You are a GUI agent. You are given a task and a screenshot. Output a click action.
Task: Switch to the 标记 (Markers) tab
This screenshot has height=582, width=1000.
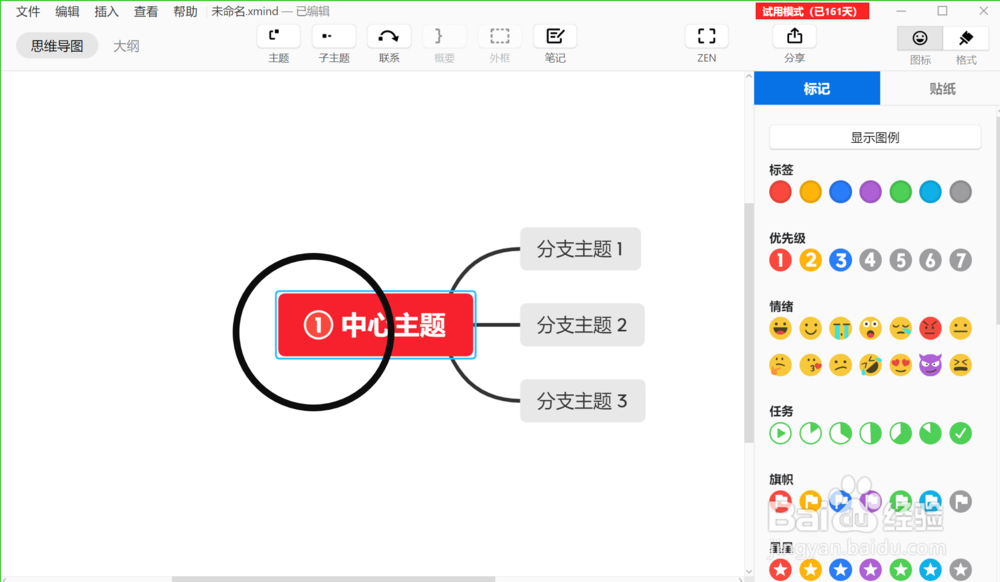(817, 89)
